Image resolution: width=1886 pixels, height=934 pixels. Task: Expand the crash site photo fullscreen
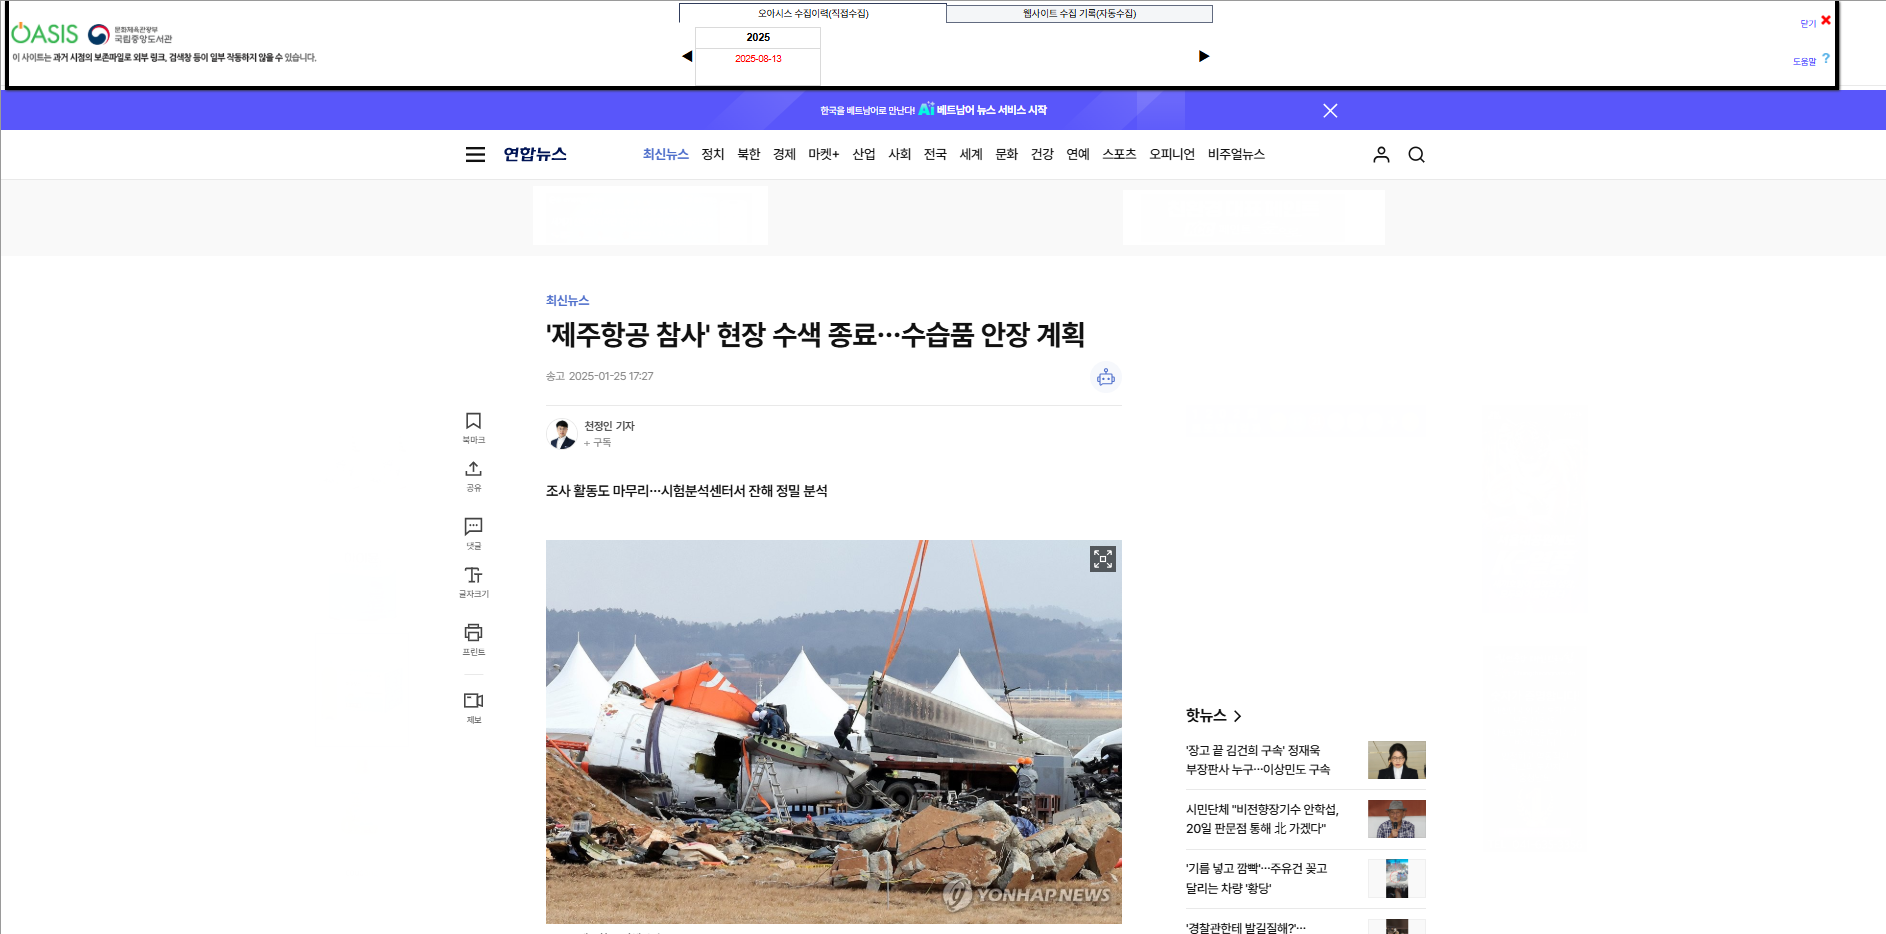click(1102, 559)
